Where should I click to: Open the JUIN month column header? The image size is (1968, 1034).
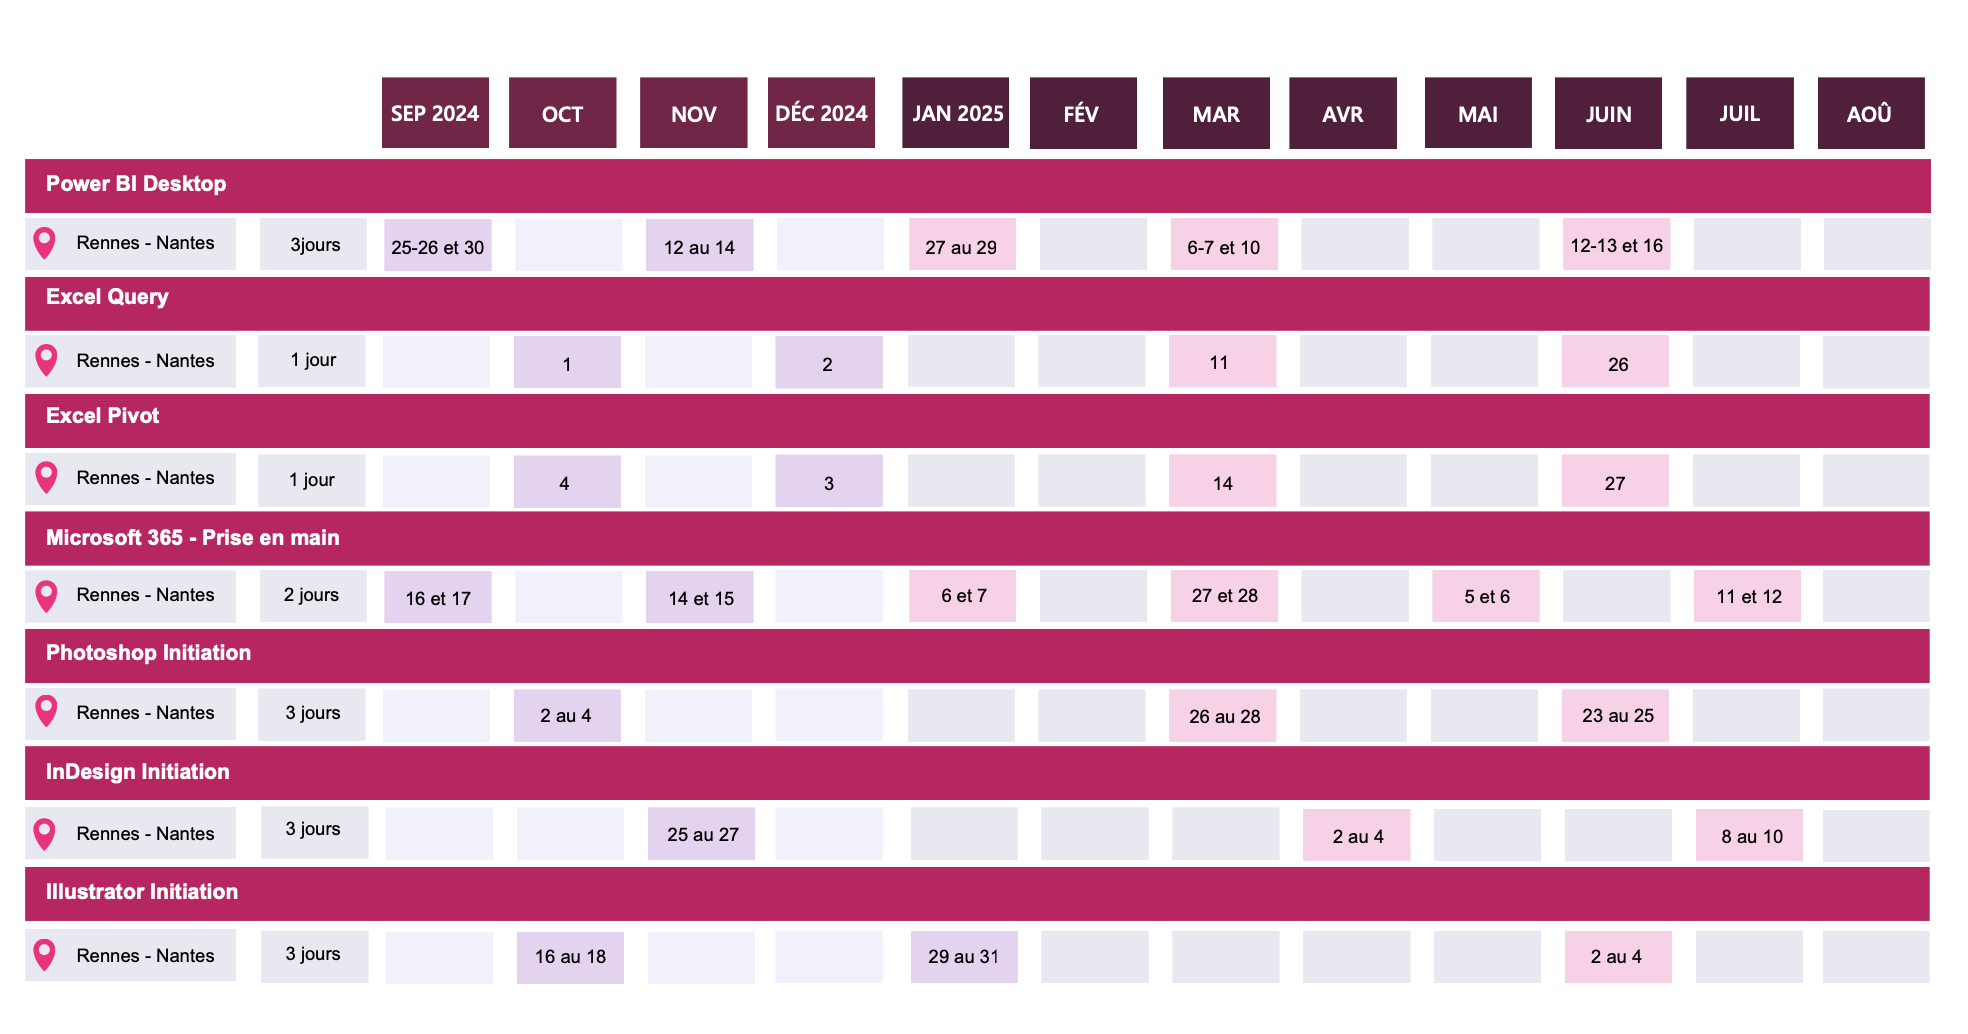click(1608, 113)
